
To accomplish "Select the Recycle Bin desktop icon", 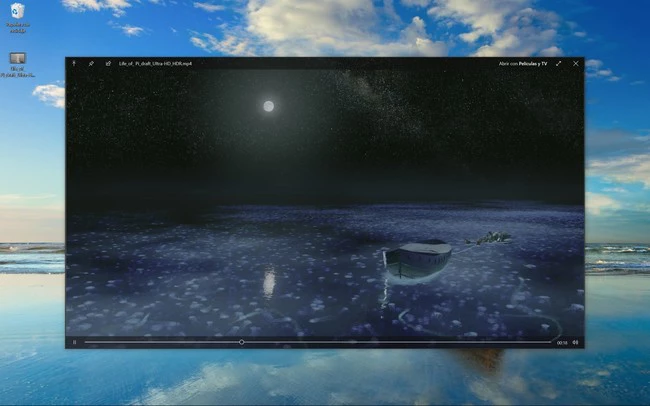I will [17, 18].
